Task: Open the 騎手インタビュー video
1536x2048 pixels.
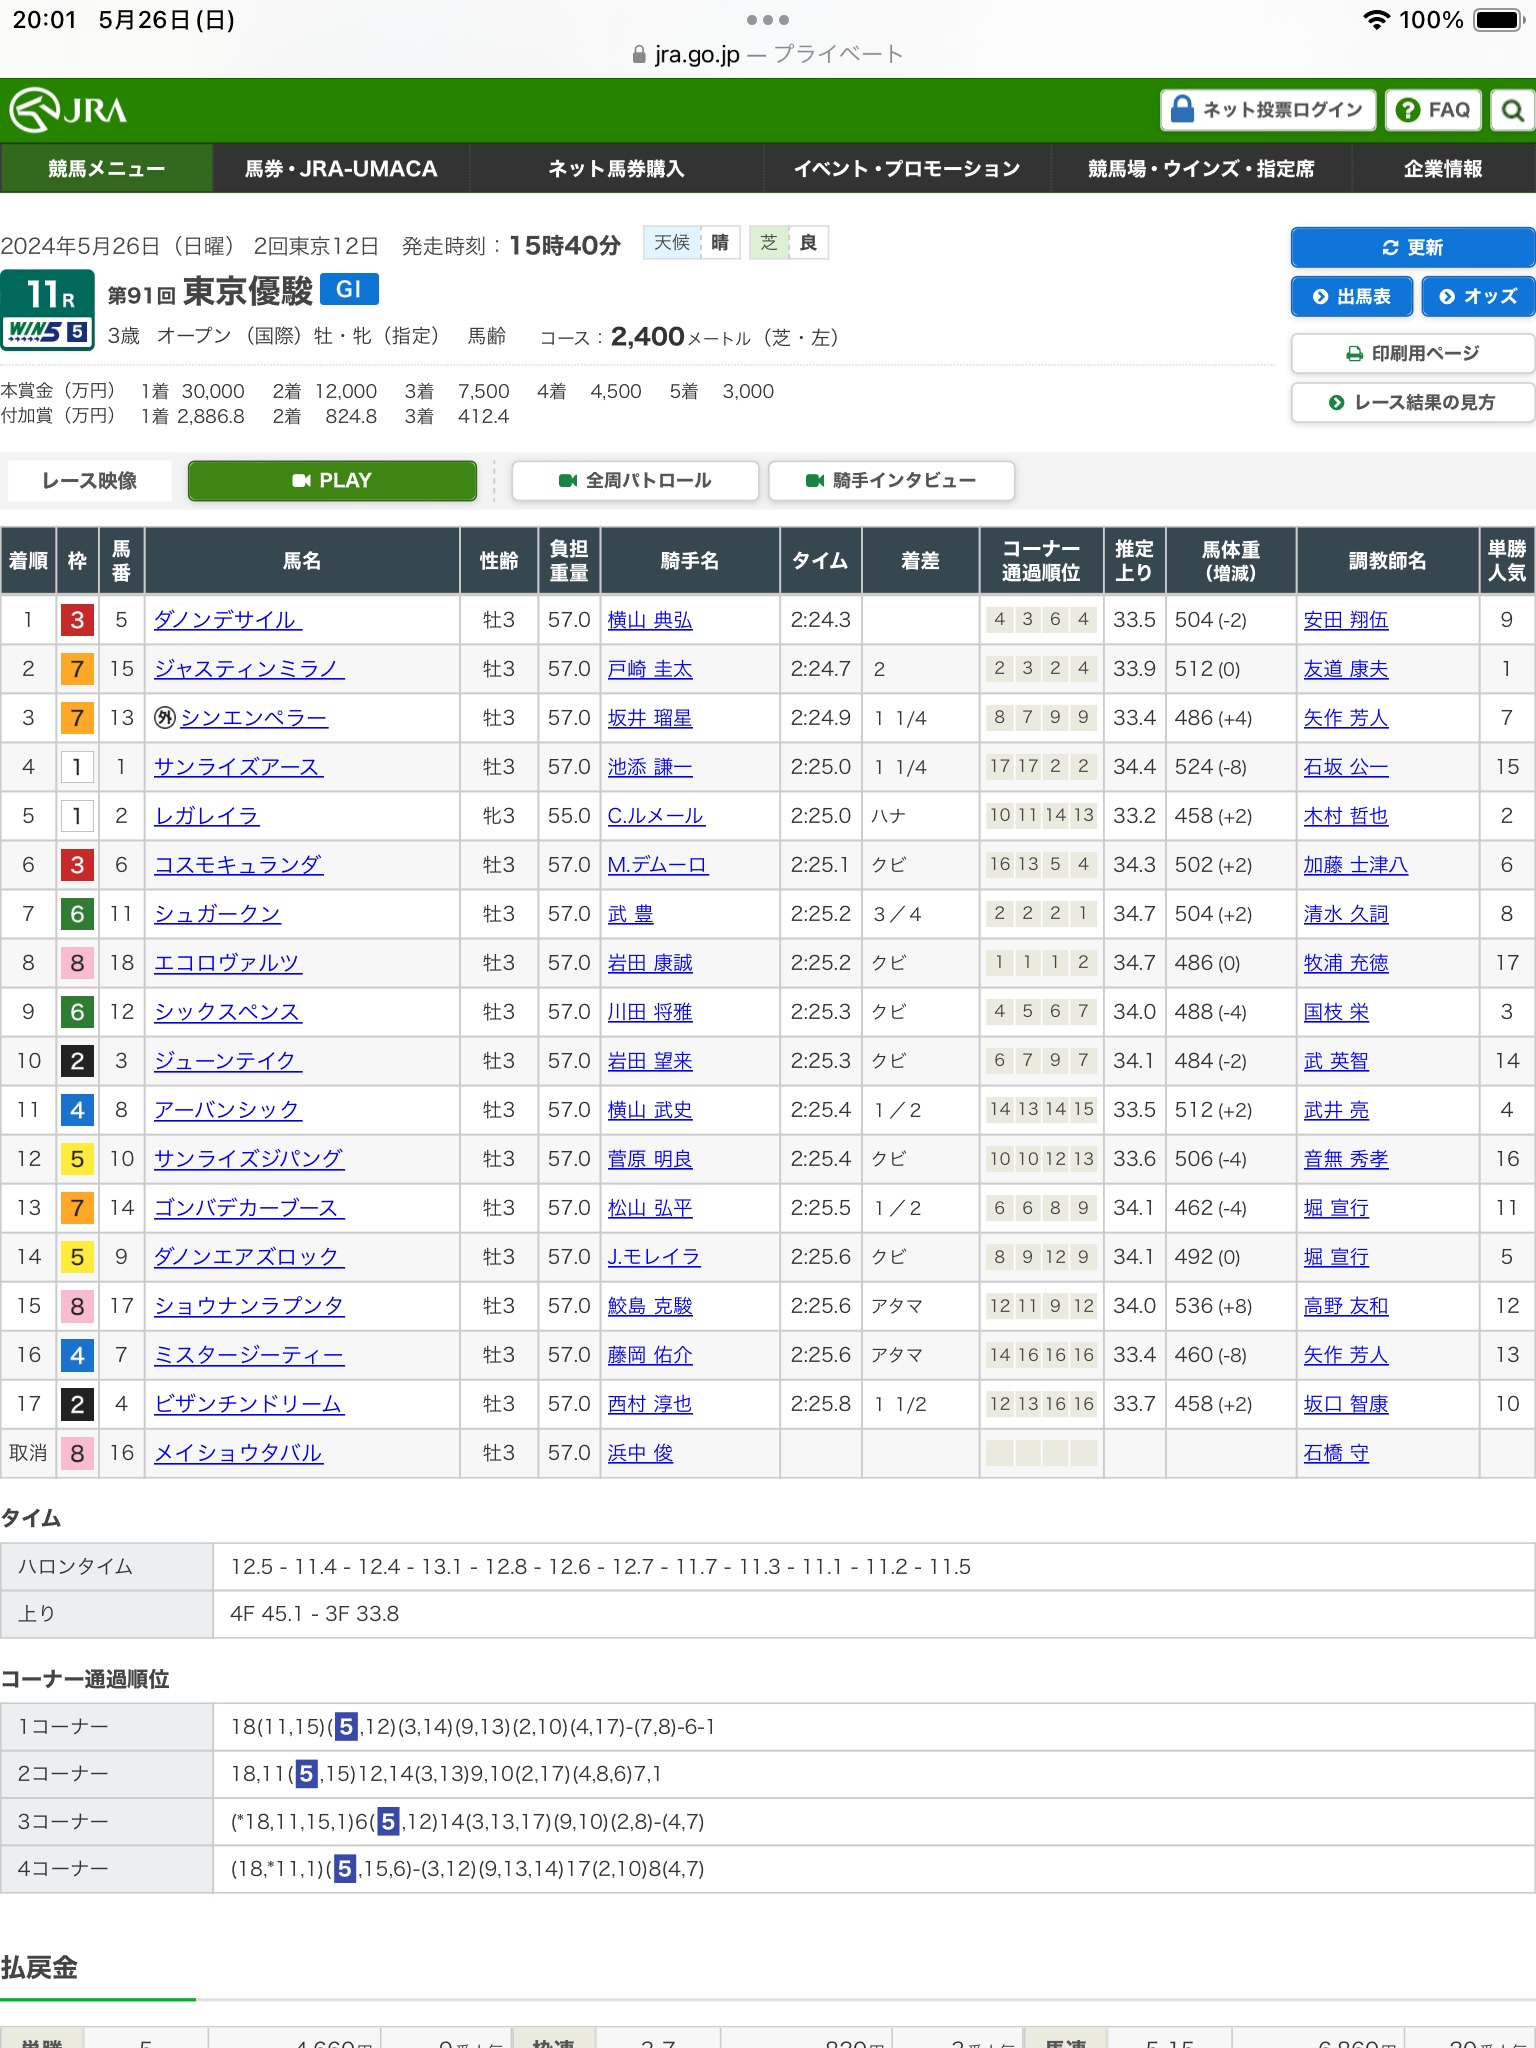Action: click(x=891, y=480)
